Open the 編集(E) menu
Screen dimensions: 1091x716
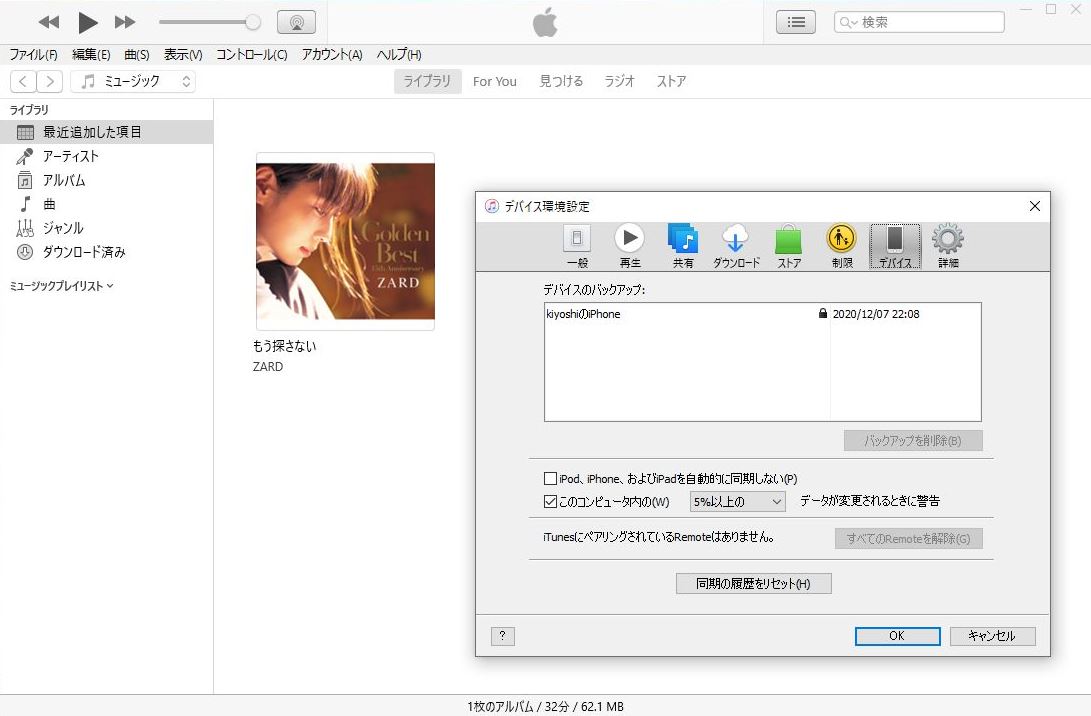[91, 54]
